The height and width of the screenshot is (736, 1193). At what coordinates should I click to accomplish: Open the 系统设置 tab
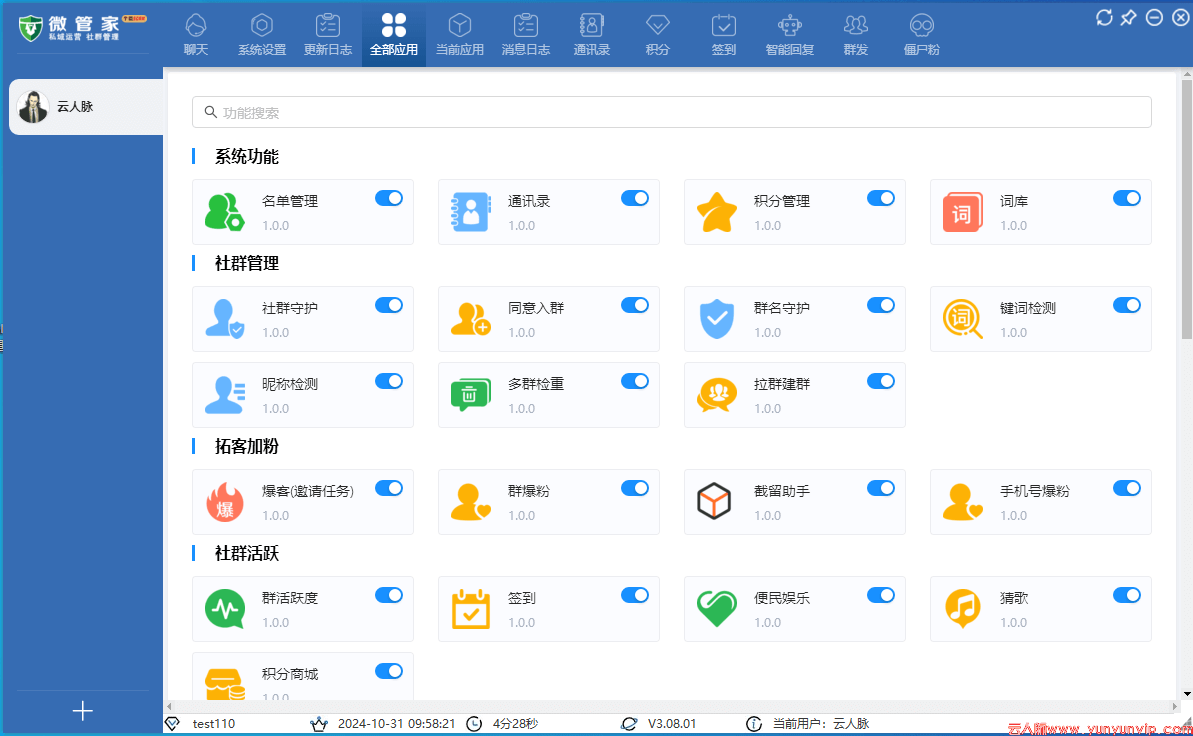tap(262, 34)
